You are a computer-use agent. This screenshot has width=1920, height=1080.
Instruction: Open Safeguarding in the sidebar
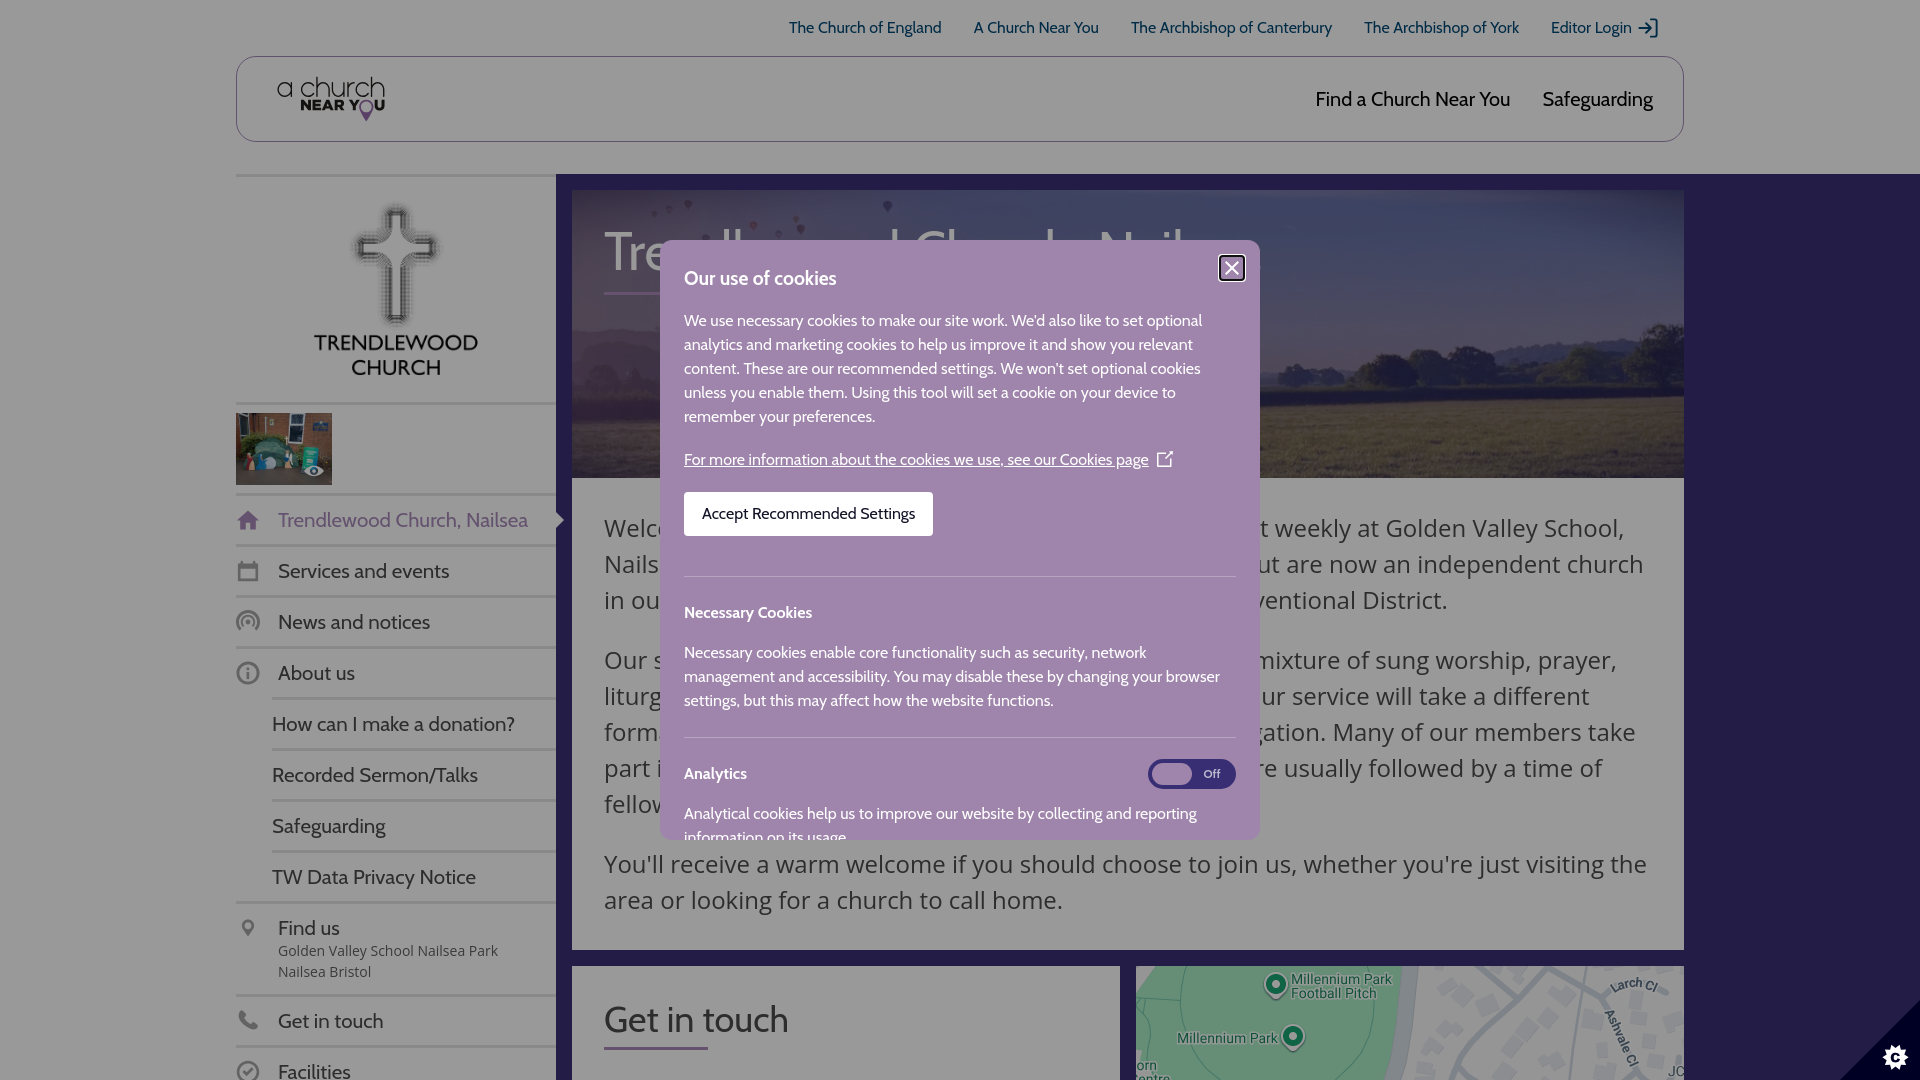tap(329, 826)
